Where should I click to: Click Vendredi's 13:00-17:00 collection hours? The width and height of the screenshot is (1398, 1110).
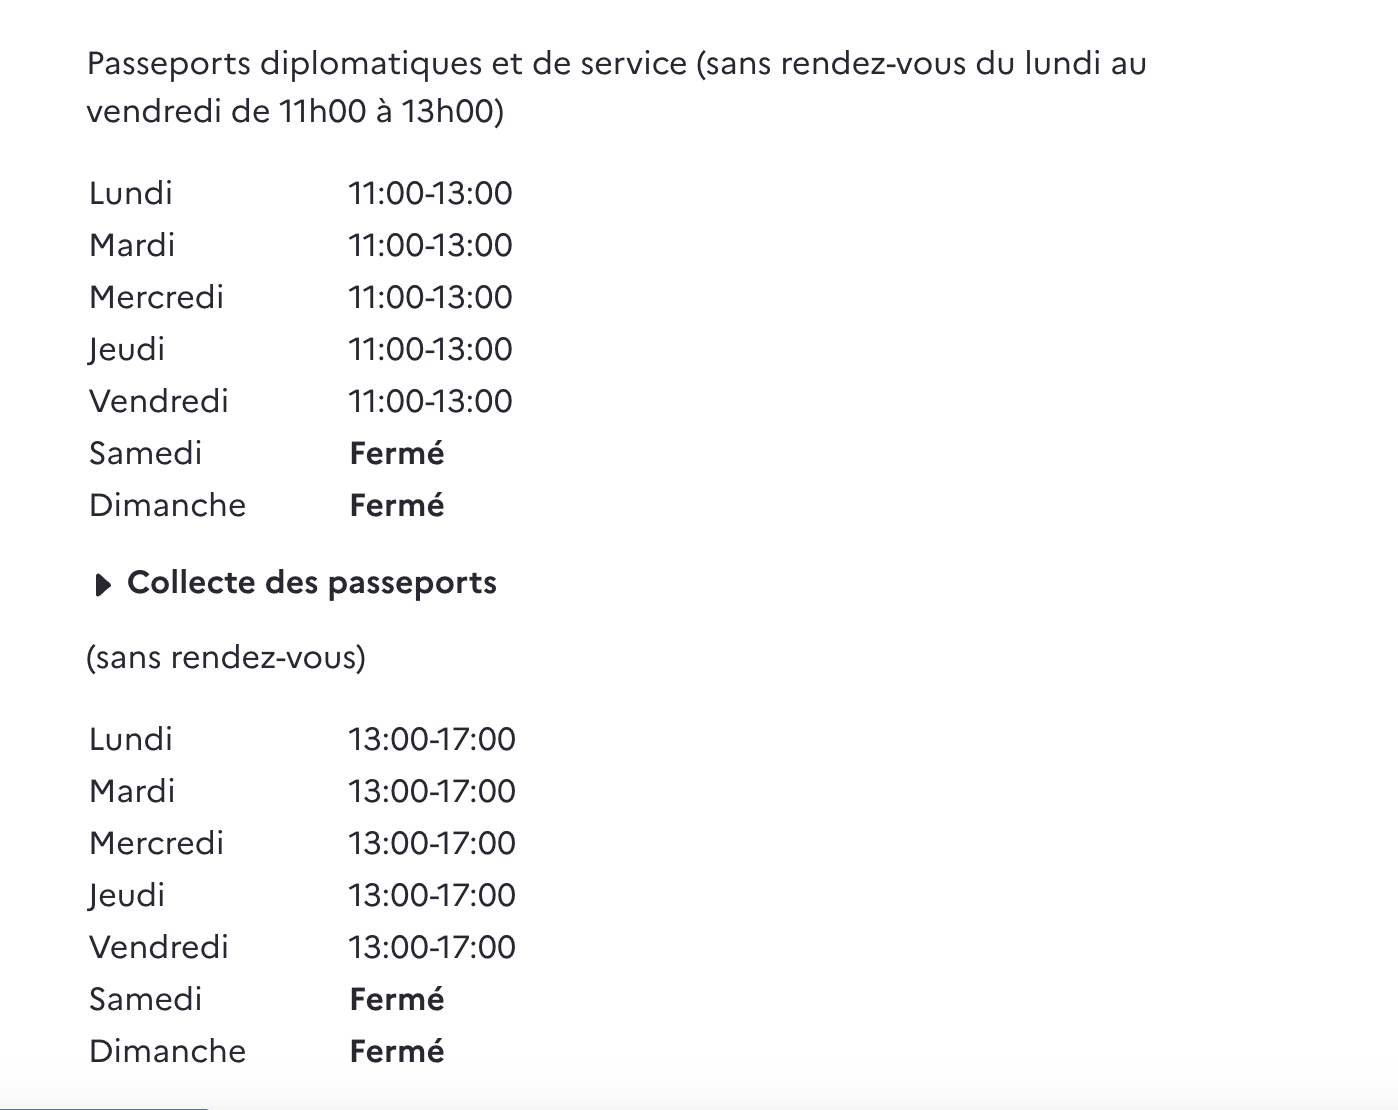(432, 947)
